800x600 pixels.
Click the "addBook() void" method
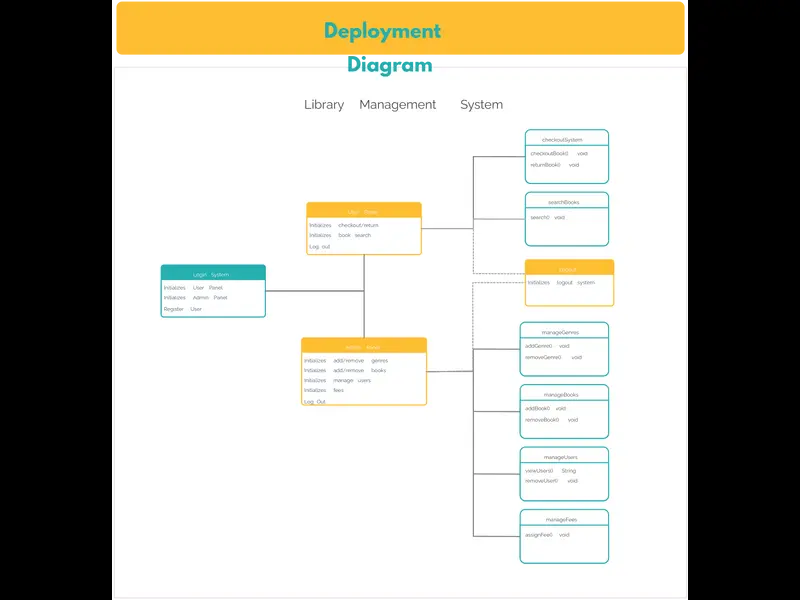tap(545, 409)
